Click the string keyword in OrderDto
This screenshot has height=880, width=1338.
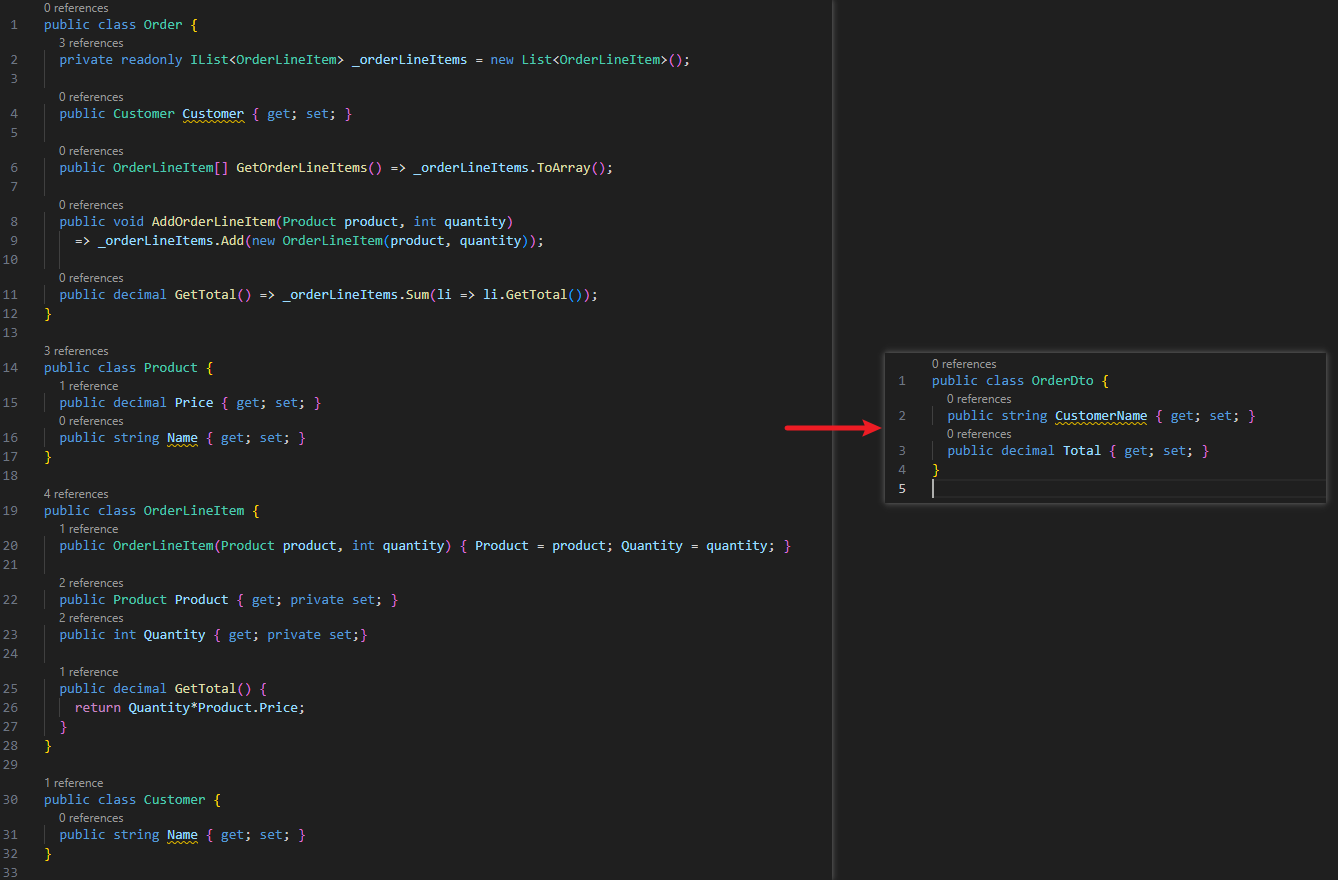click(x=1024, y=416)
